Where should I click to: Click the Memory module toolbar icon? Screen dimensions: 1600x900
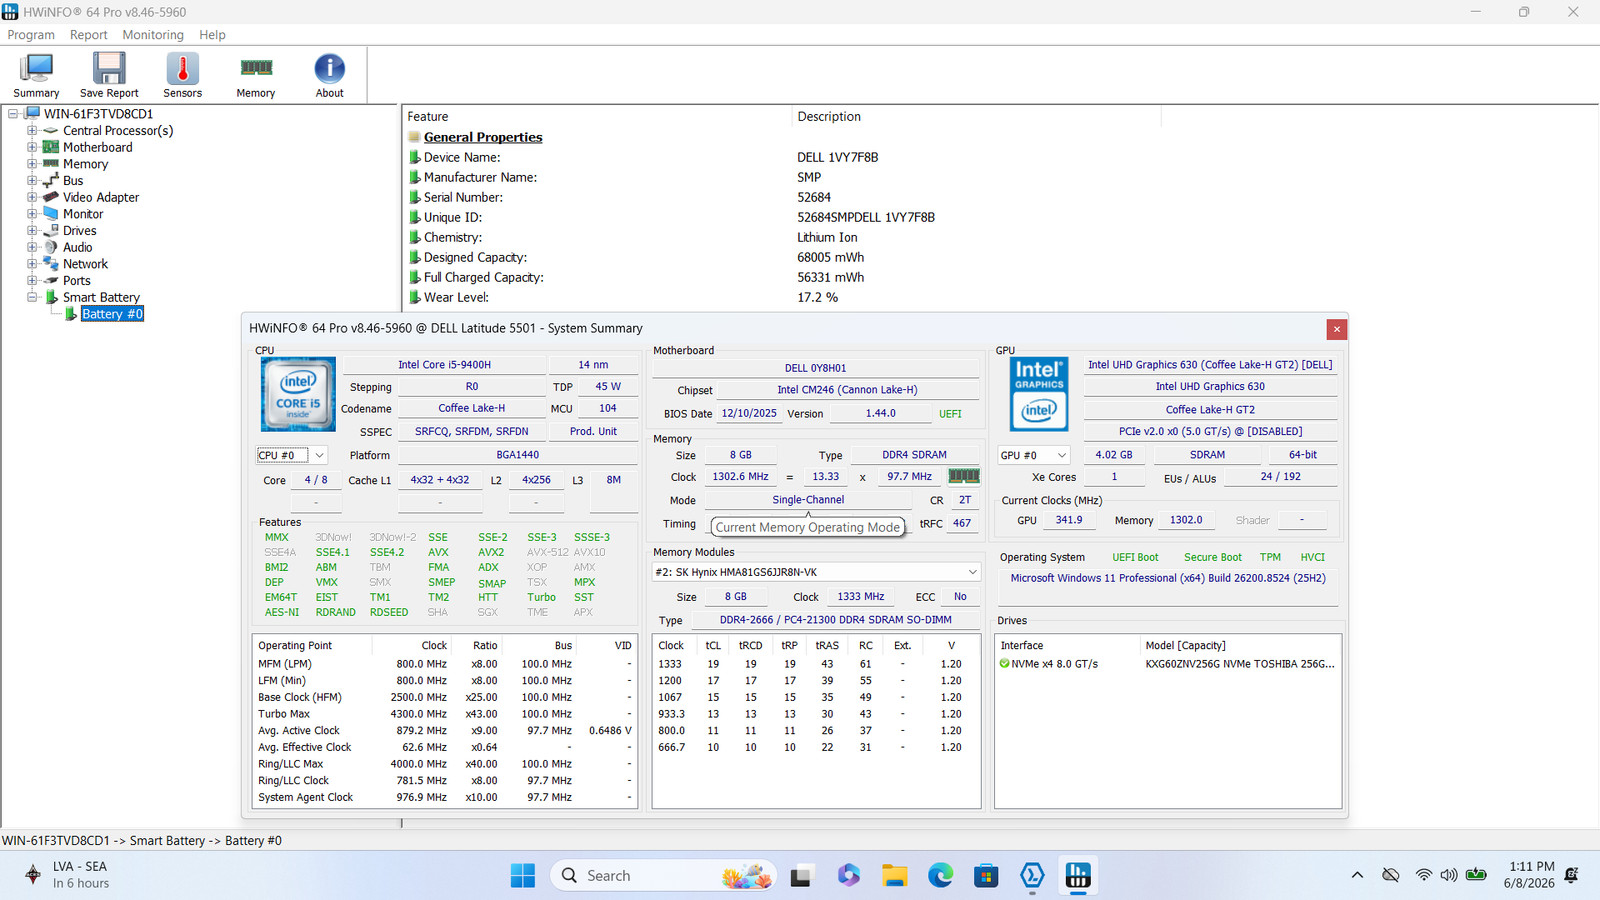click(256, 75)
